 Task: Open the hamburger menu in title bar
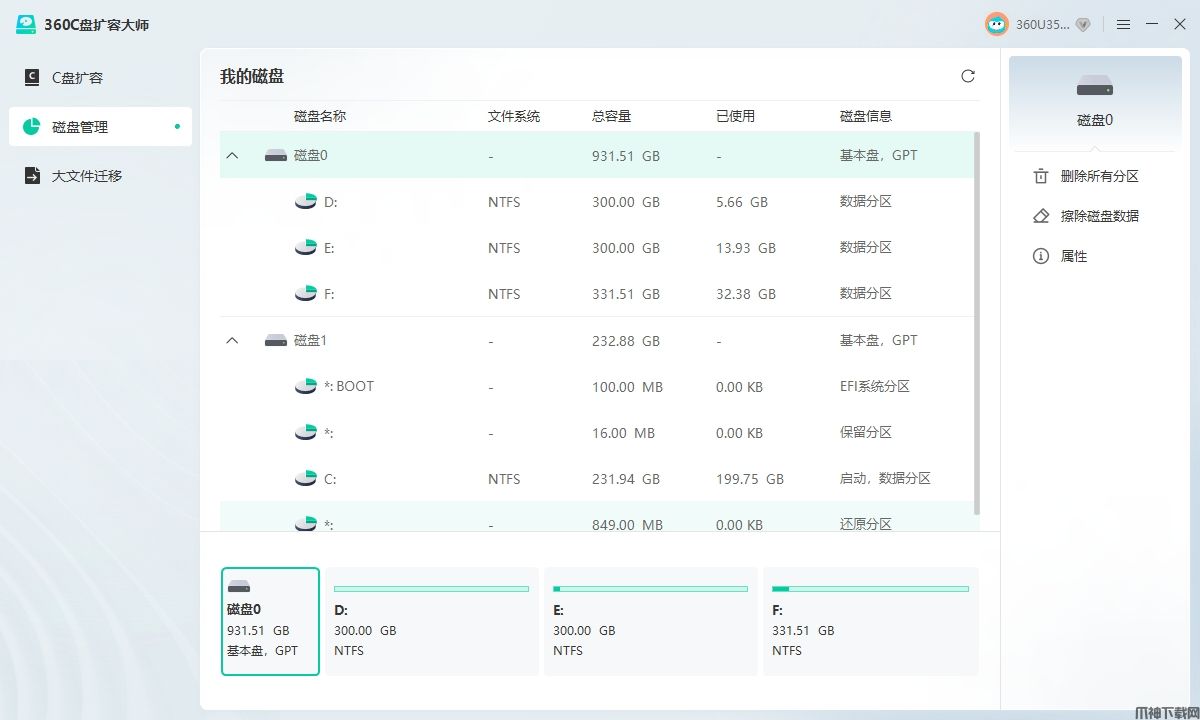click(1123, 24)
